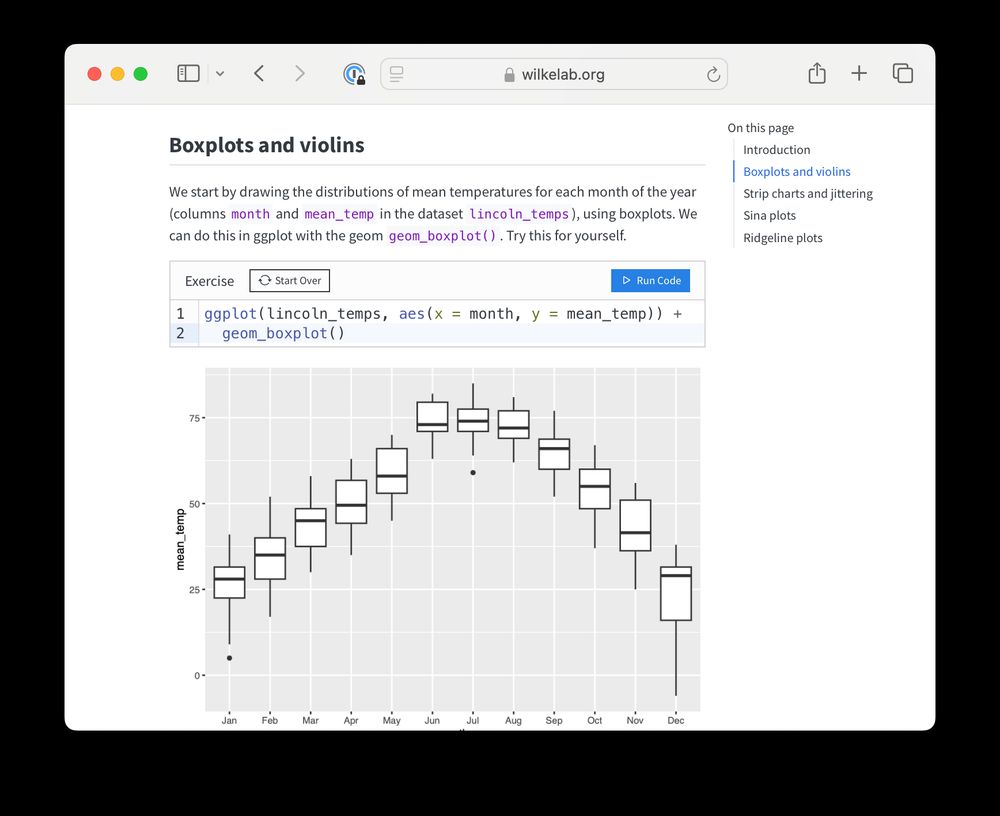Image resolution: width=1000 pixels, height=816 pixels.
Task: Run the exercise with Run Code
Action: click(651, 281)
